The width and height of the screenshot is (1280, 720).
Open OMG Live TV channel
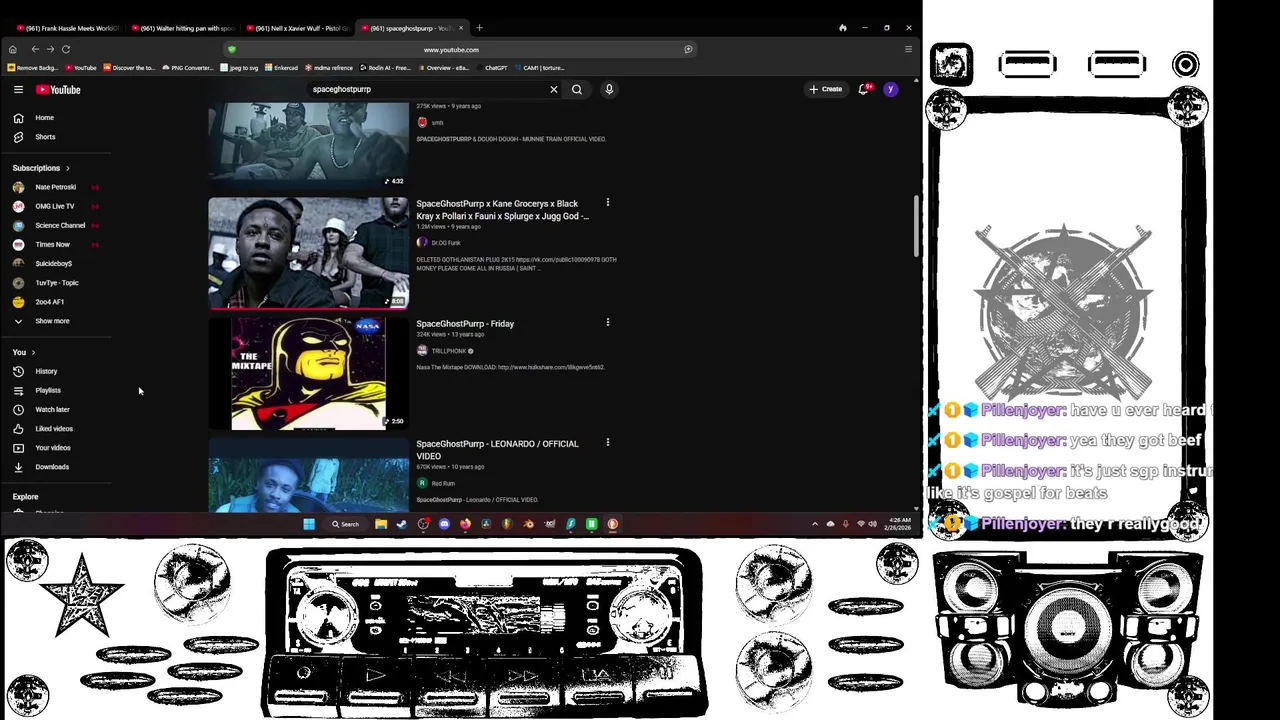(x=55, y=206)
